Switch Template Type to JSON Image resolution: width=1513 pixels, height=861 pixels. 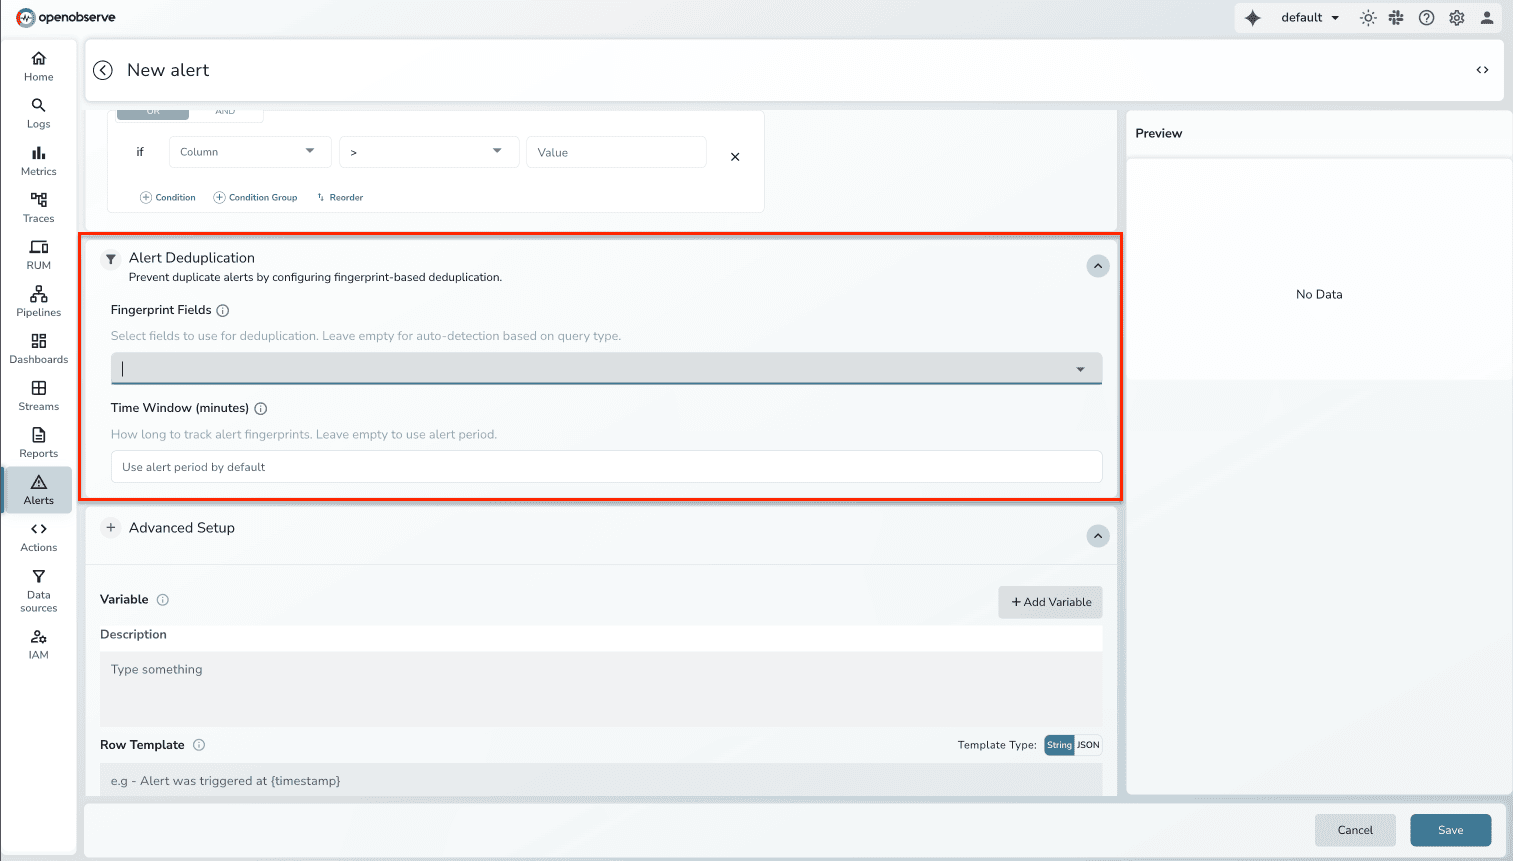tap(1088, 744)
